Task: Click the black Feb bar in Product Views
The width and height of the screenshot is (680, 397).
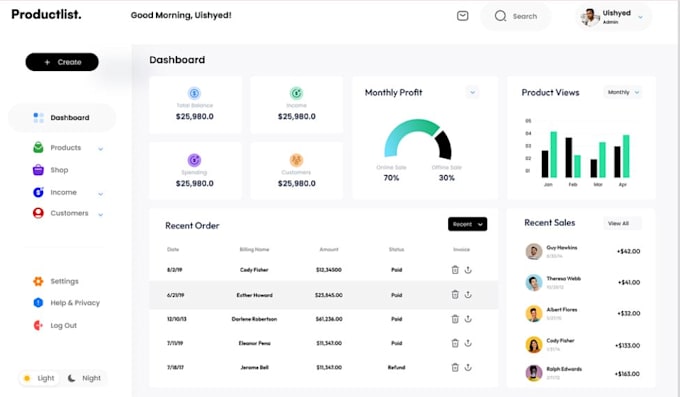Action: [569, 157]
